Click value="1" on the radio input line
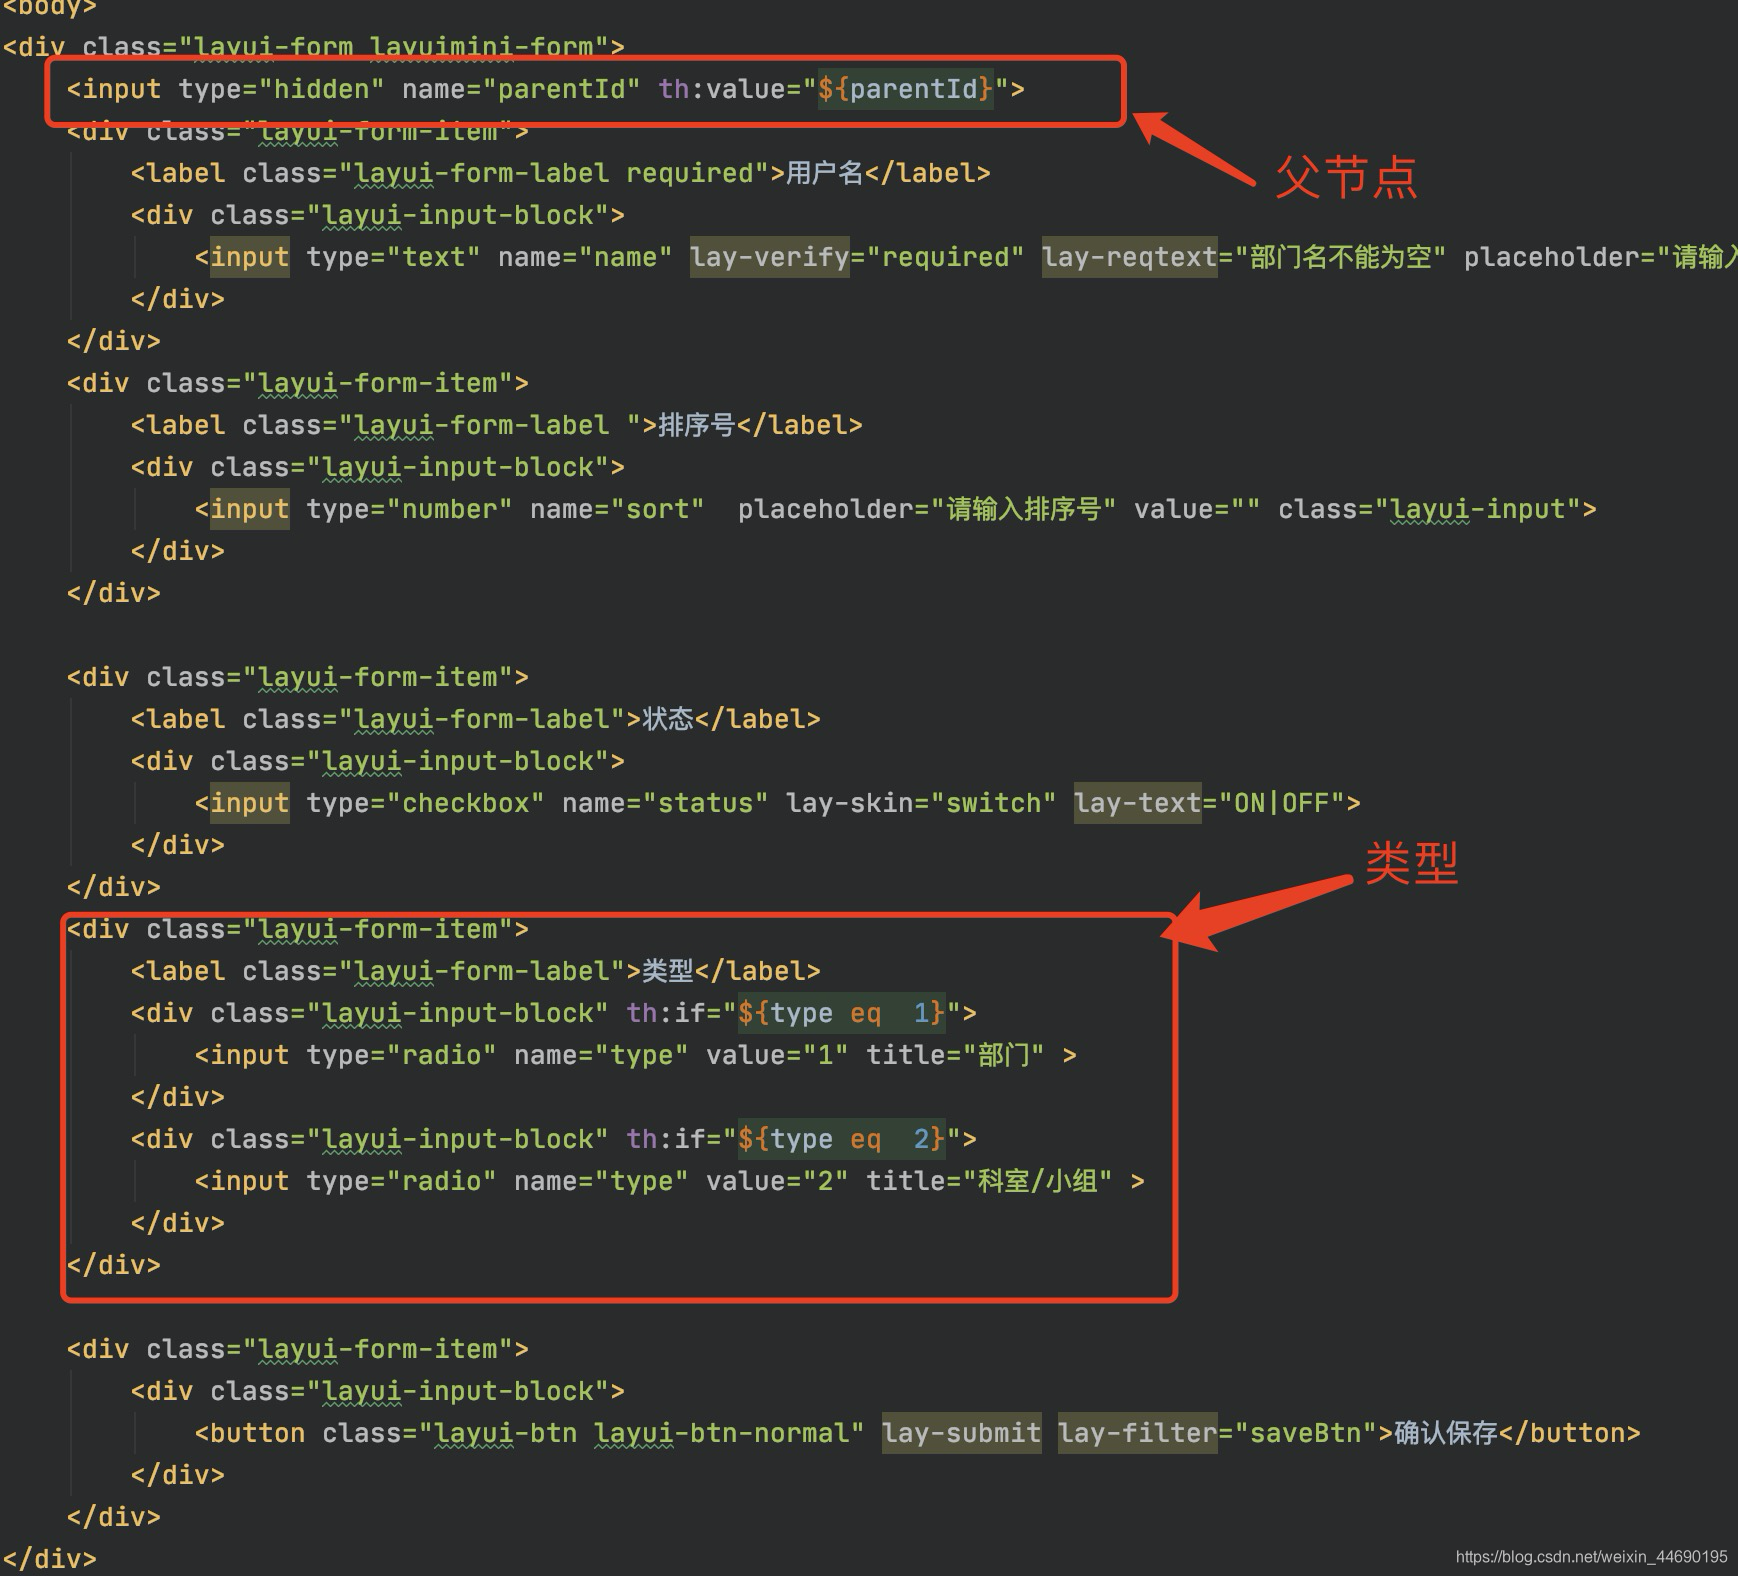The width and height of the screenshot is (1738, 1576). 777,1055
